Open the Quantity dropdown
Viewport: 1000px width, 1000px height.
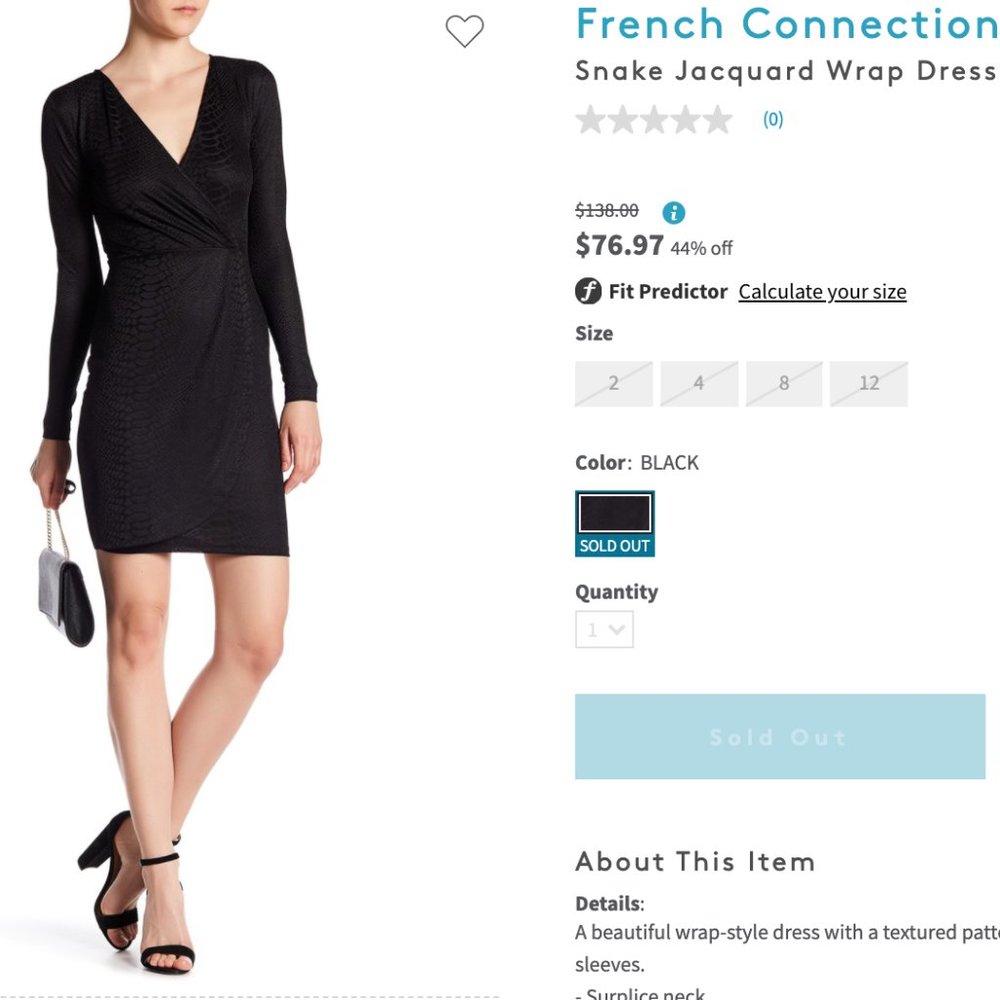[x=604, y=629]
